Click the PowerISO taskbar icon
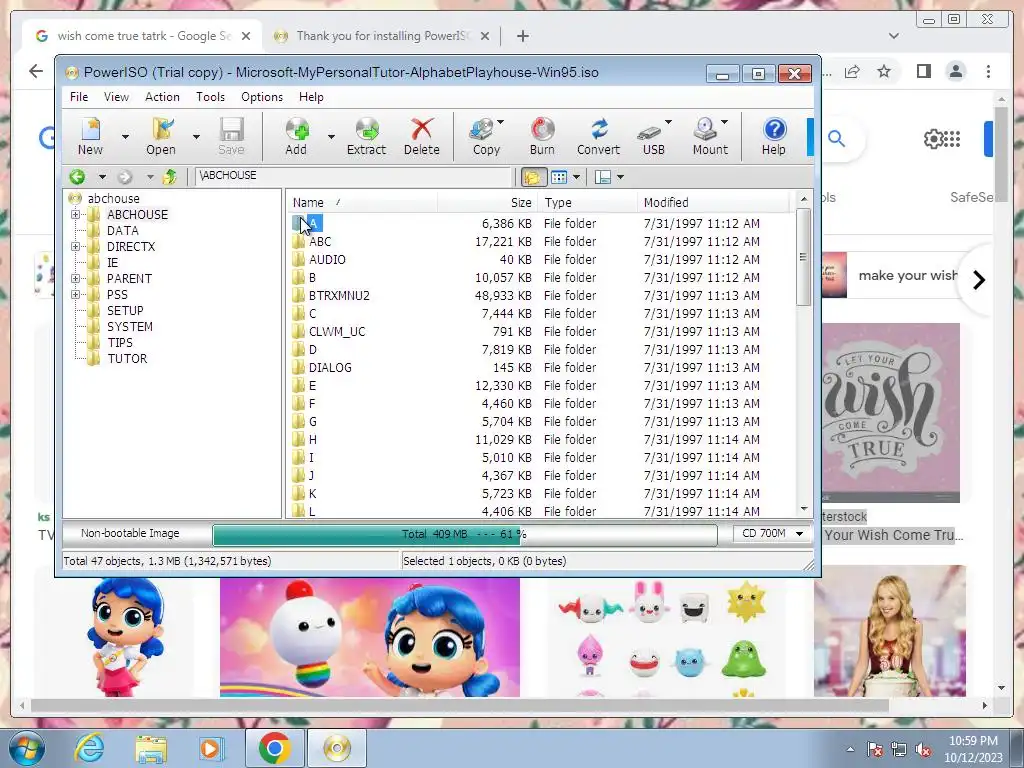Image resolution: width=1024 pixels, height=768 pixels. coord(336,748)
